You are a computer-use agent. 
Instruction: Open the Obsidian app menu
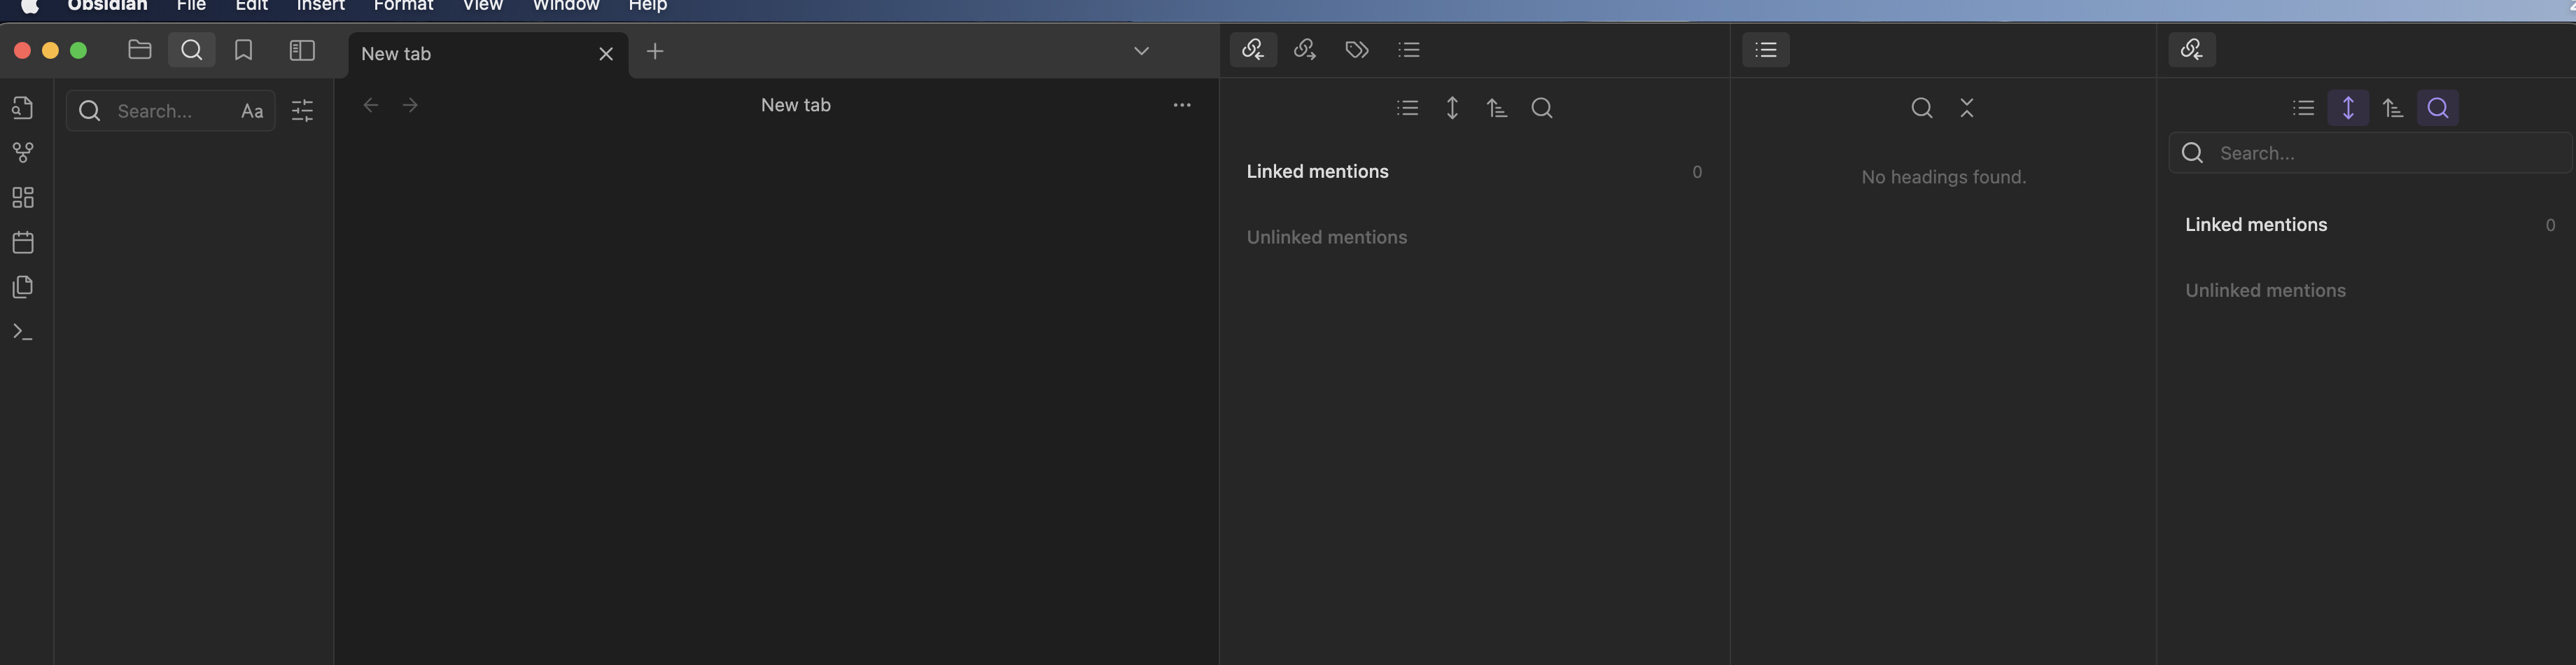click(107, 5)
